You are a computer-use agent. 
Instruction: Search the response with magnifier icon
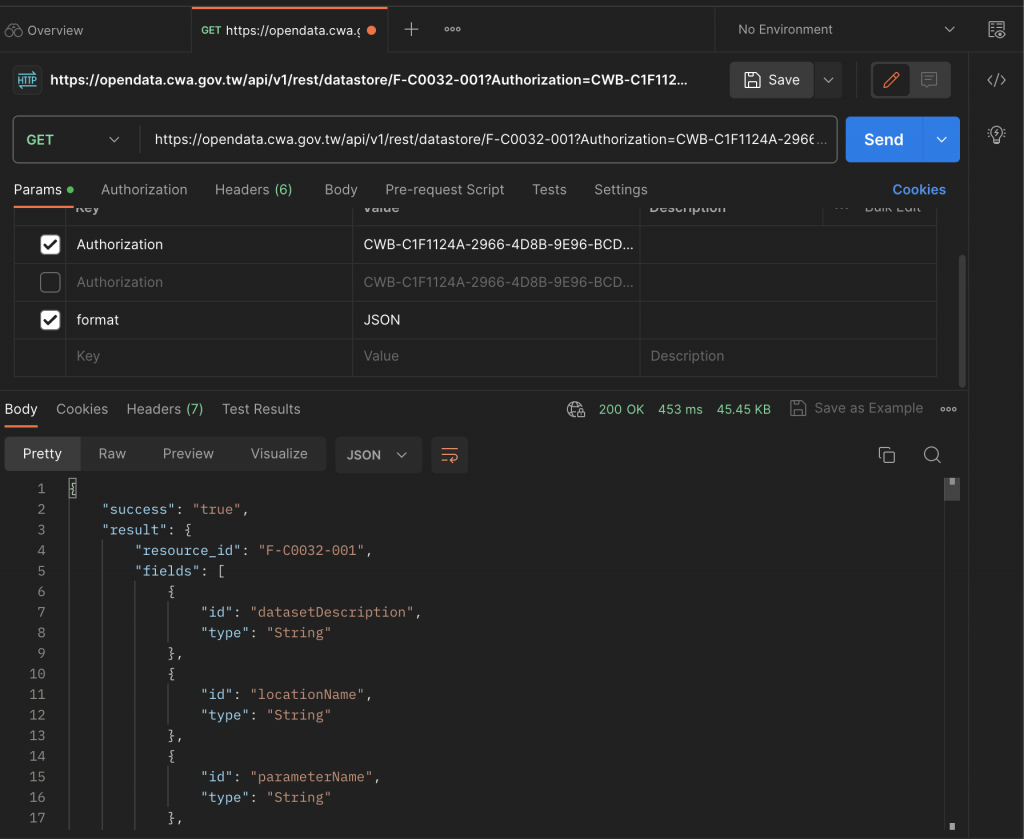click(932, 454)
